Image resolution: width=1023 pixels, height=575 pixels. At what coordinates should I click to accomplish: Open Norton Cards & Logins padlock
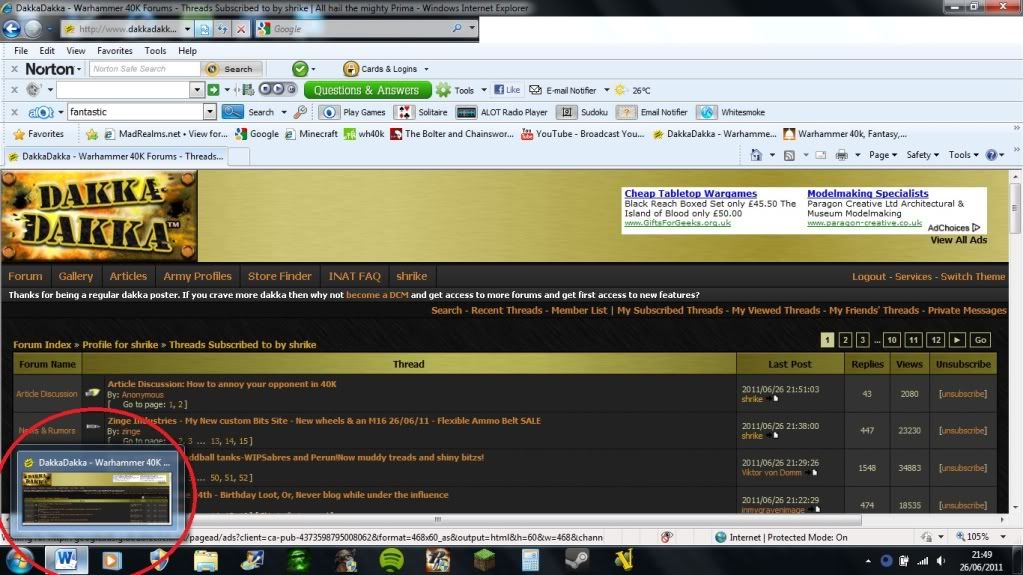(350, 69)
